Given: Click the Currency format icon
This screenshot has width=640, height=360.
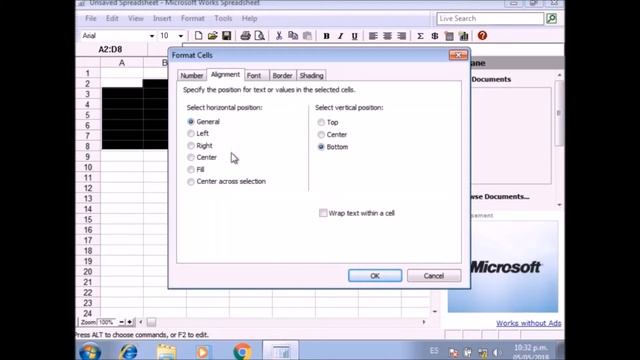Looking at the screenshot, I should 435,36.
